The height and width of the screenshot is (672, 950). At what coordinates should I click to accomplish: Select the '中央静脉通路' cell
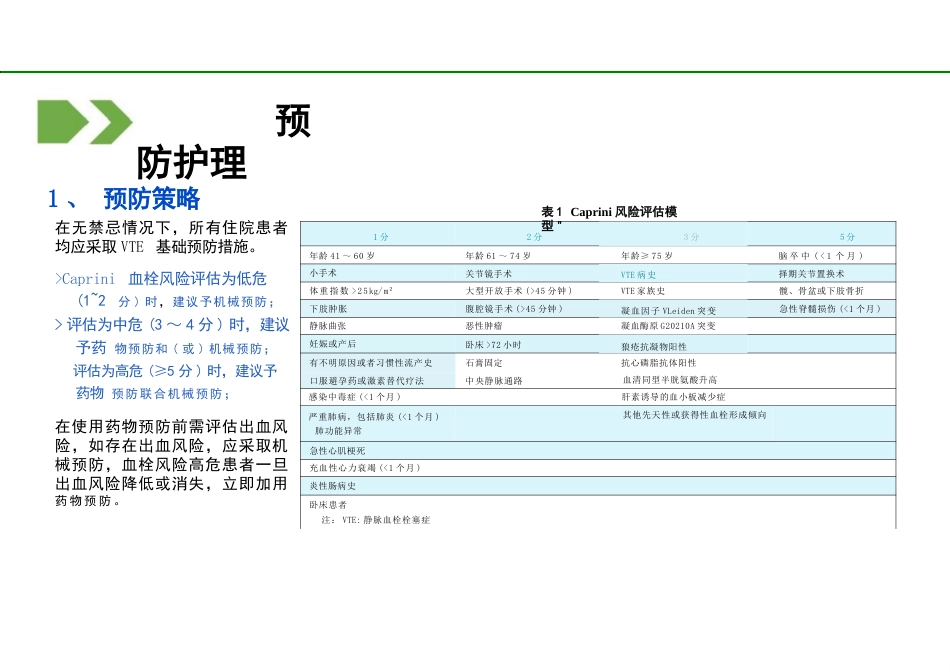[x=494, y=381]
